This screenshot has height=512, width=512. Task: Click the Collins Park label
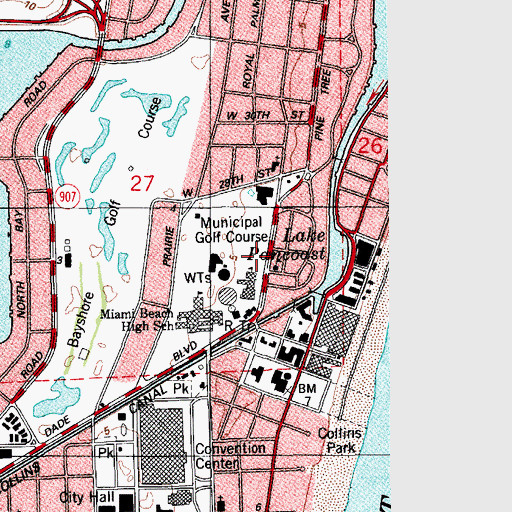(x=340, y=440)
